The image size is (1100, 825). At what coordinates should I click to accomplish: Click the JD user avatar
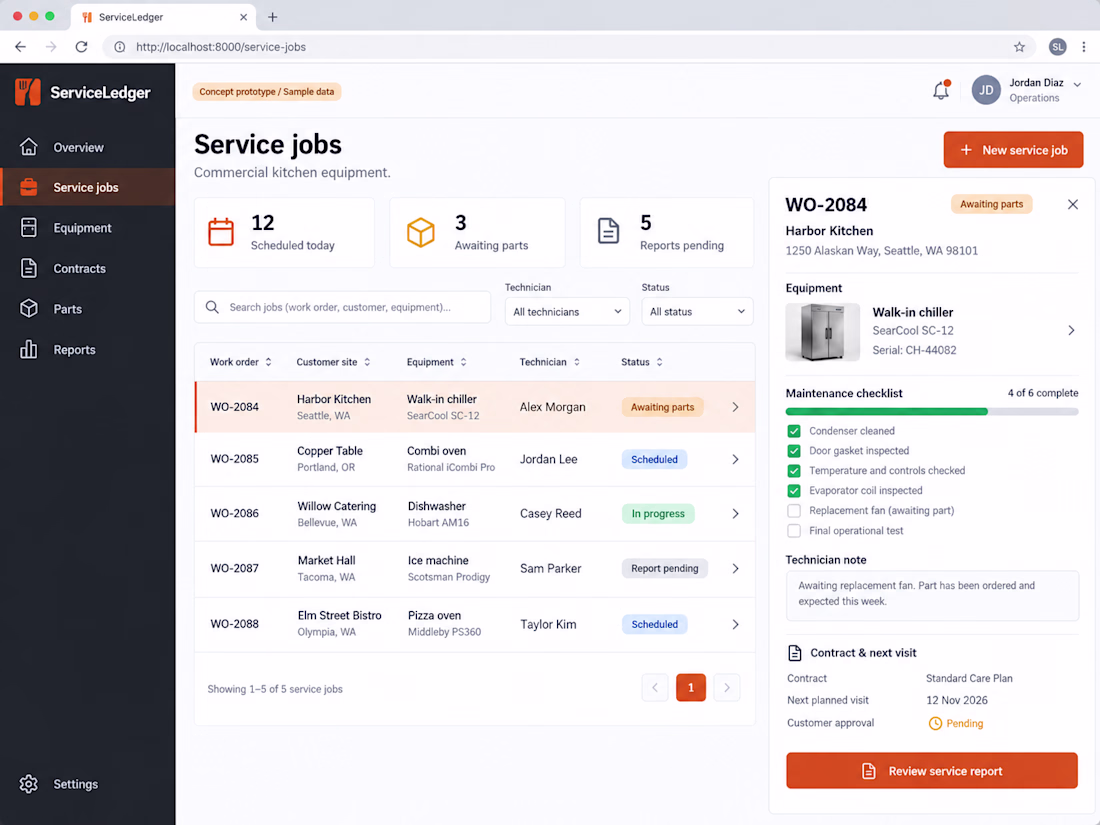tap(986, 90)
